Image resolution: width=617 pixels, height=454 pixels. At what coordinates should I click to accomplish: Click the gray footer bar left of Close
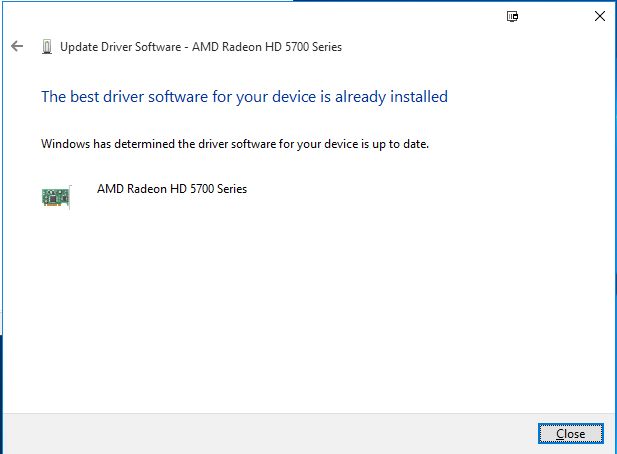click(268, 434)
